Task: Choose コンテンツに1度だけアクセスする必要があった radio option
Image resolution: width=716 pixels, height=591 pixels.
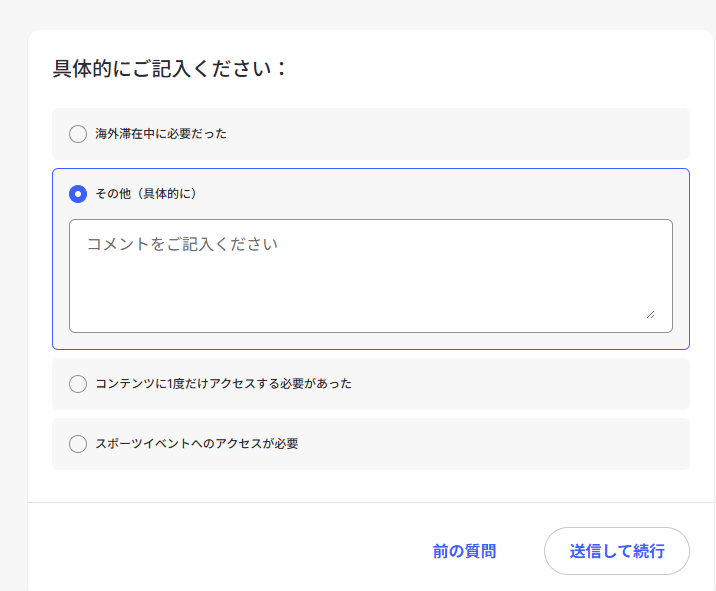Action: click(x=78, y=384)
